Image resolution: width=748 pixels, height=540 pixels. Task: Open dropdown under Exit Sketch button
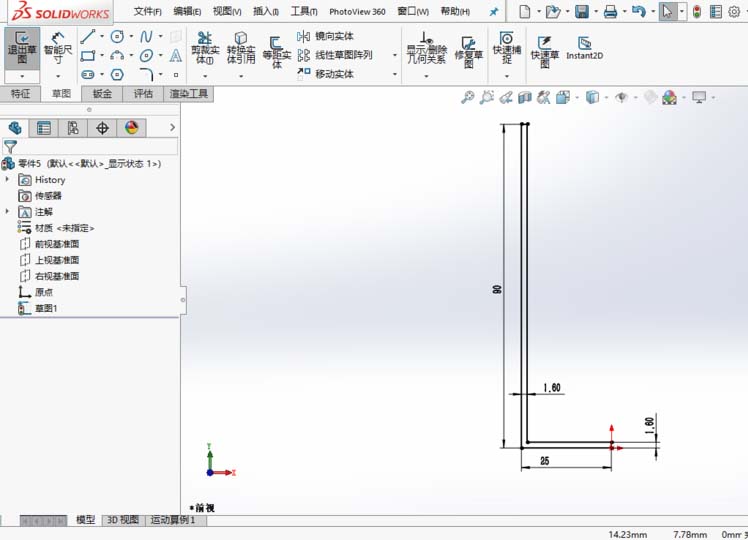click(22, 76)
